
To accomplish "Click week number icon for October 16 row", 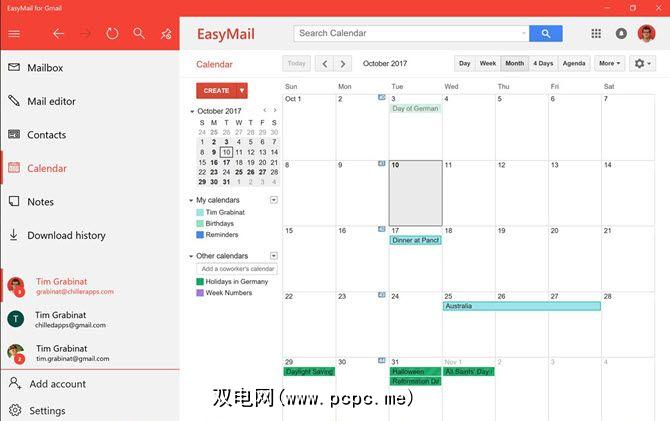I will 382,229.
